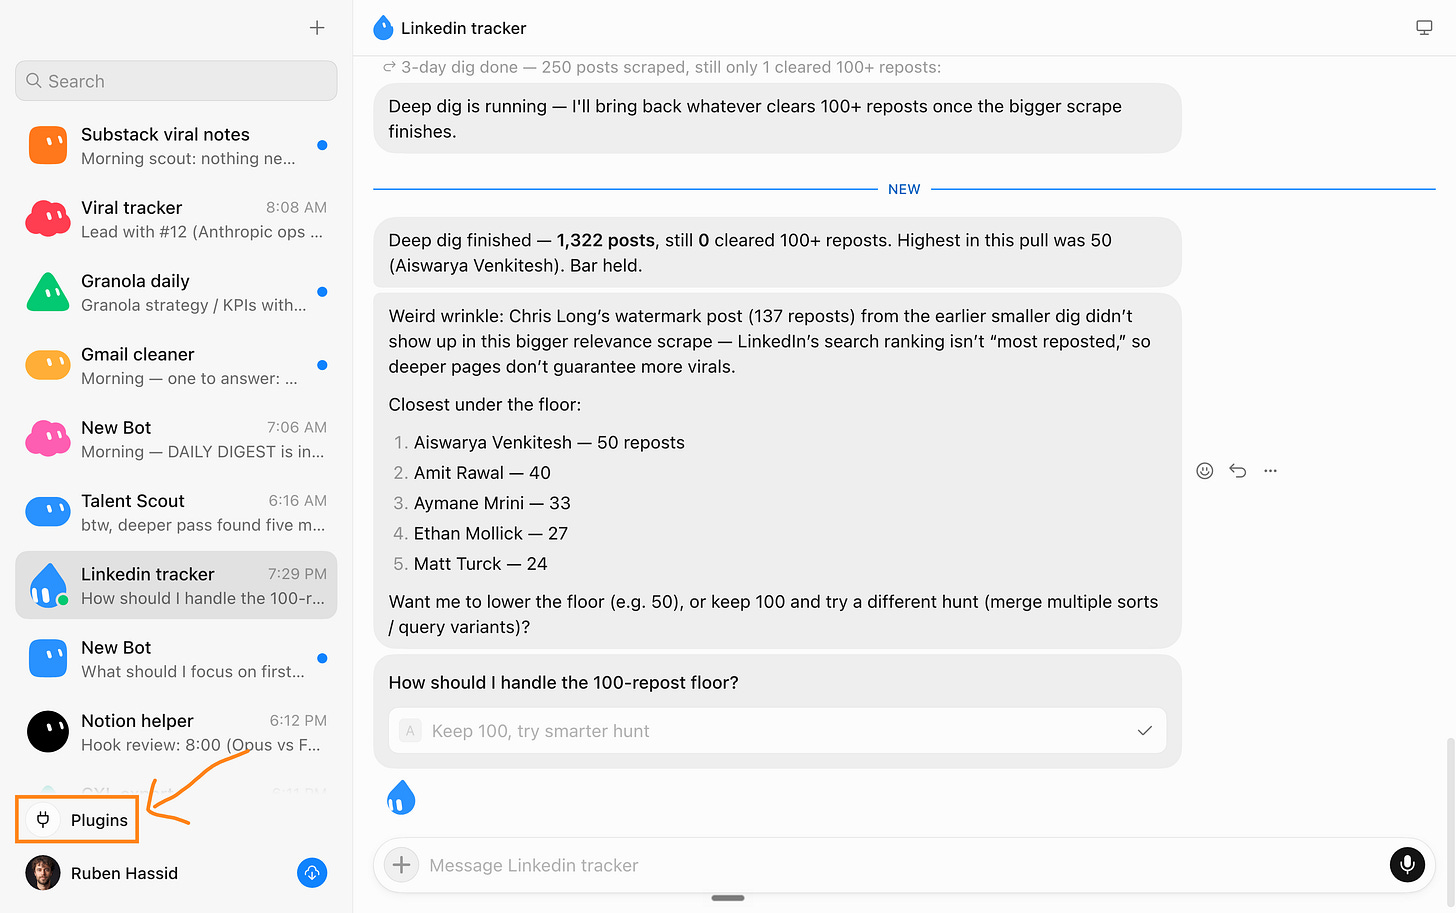1456x913 pixels.
Task: Click the unread dot on Substack viral notes
Action: click(322, 145)
